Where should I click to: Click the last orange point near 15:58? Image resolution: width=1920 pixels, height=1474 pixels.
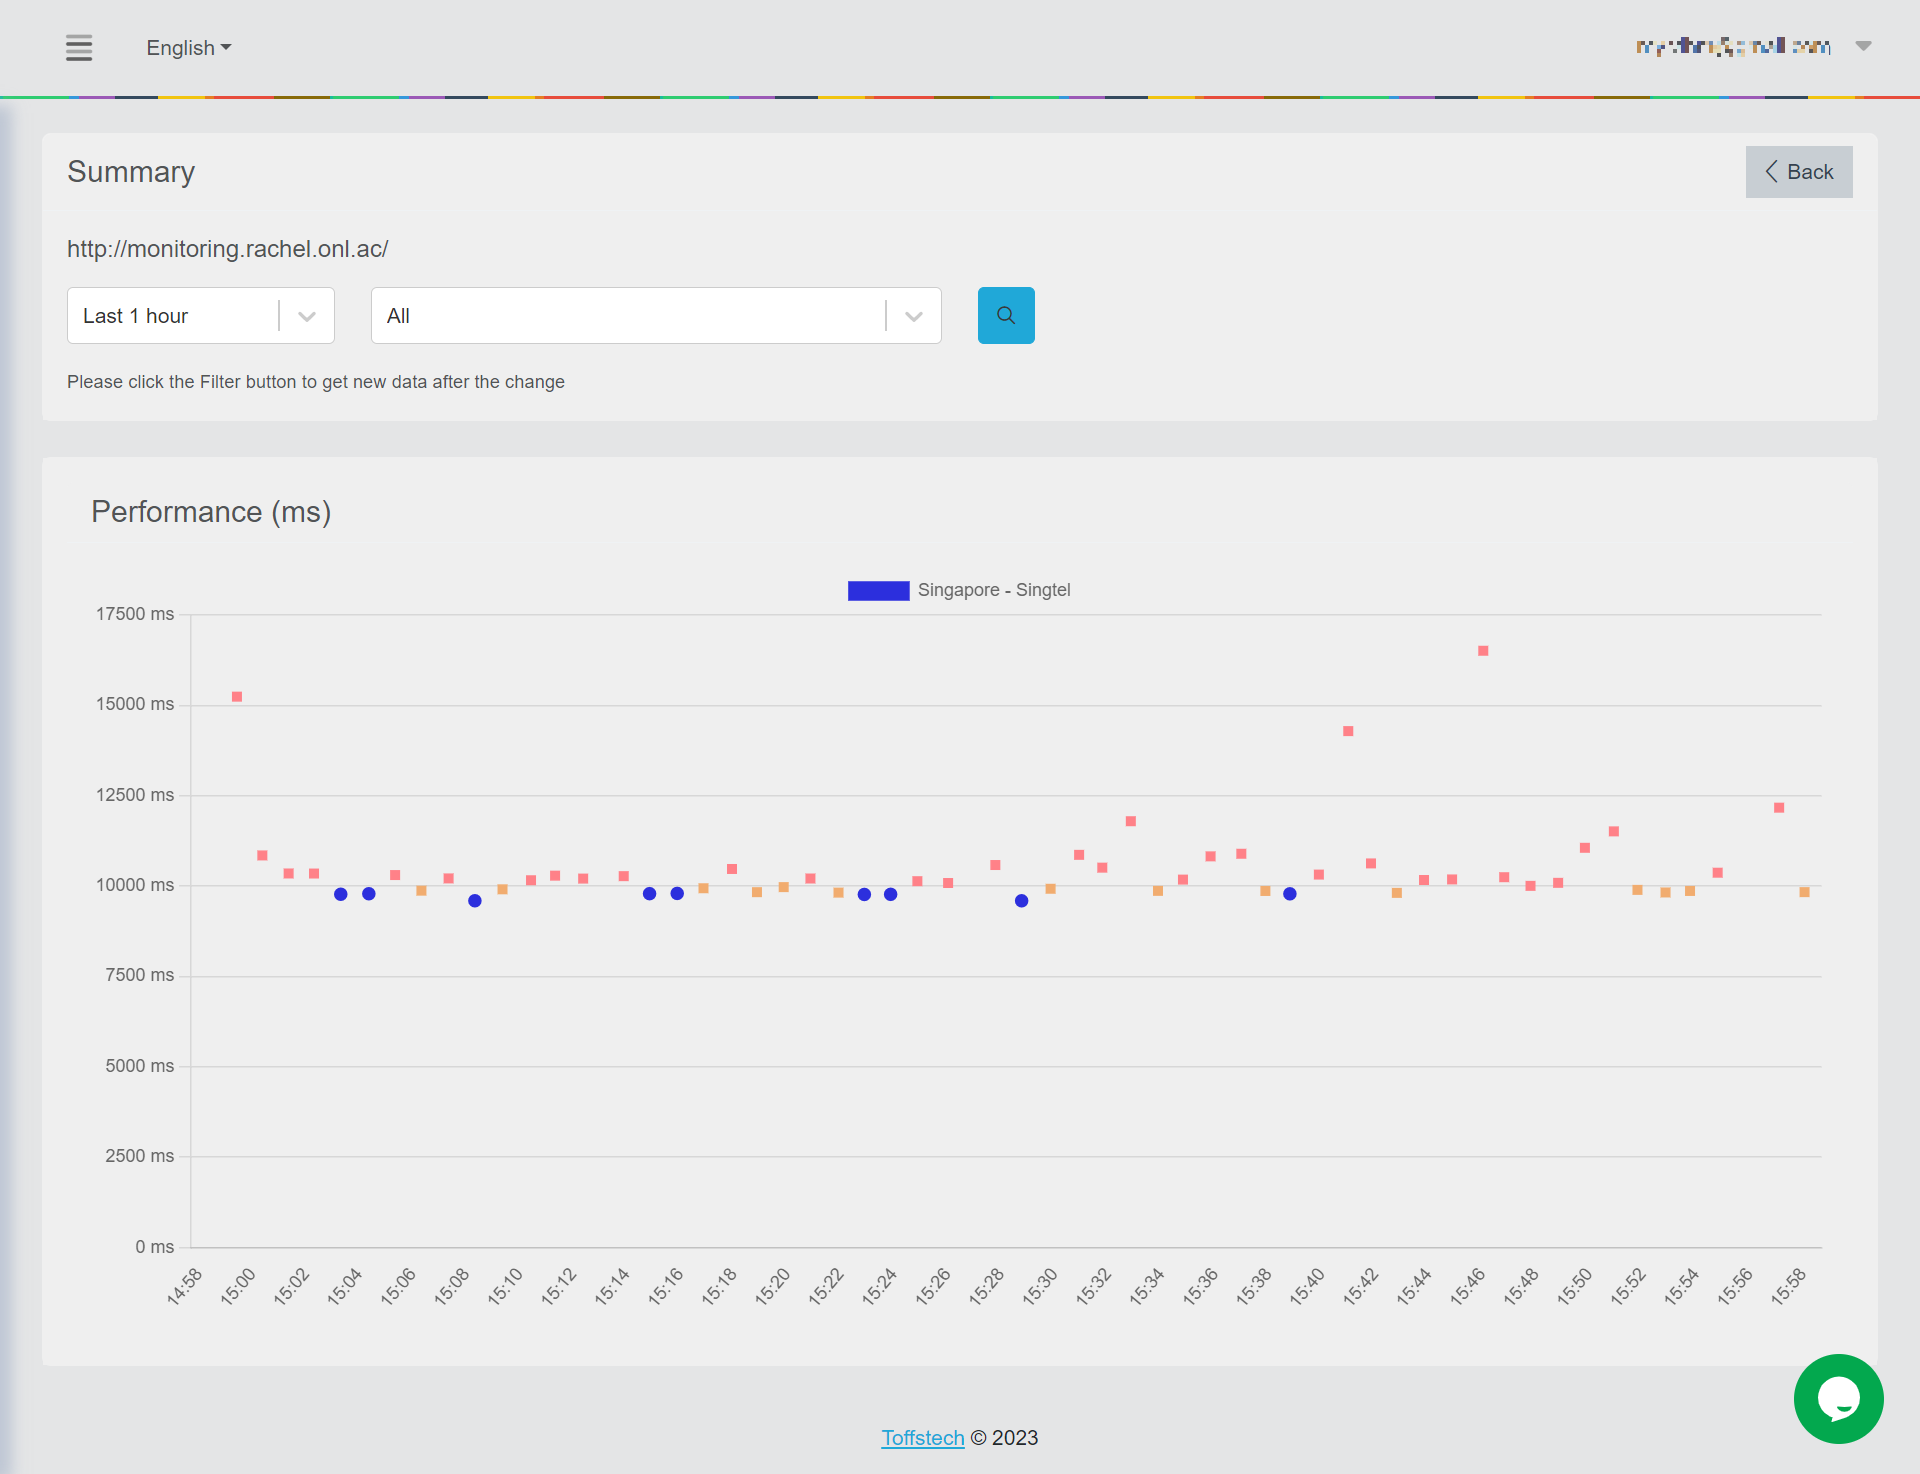(1804, 892)
